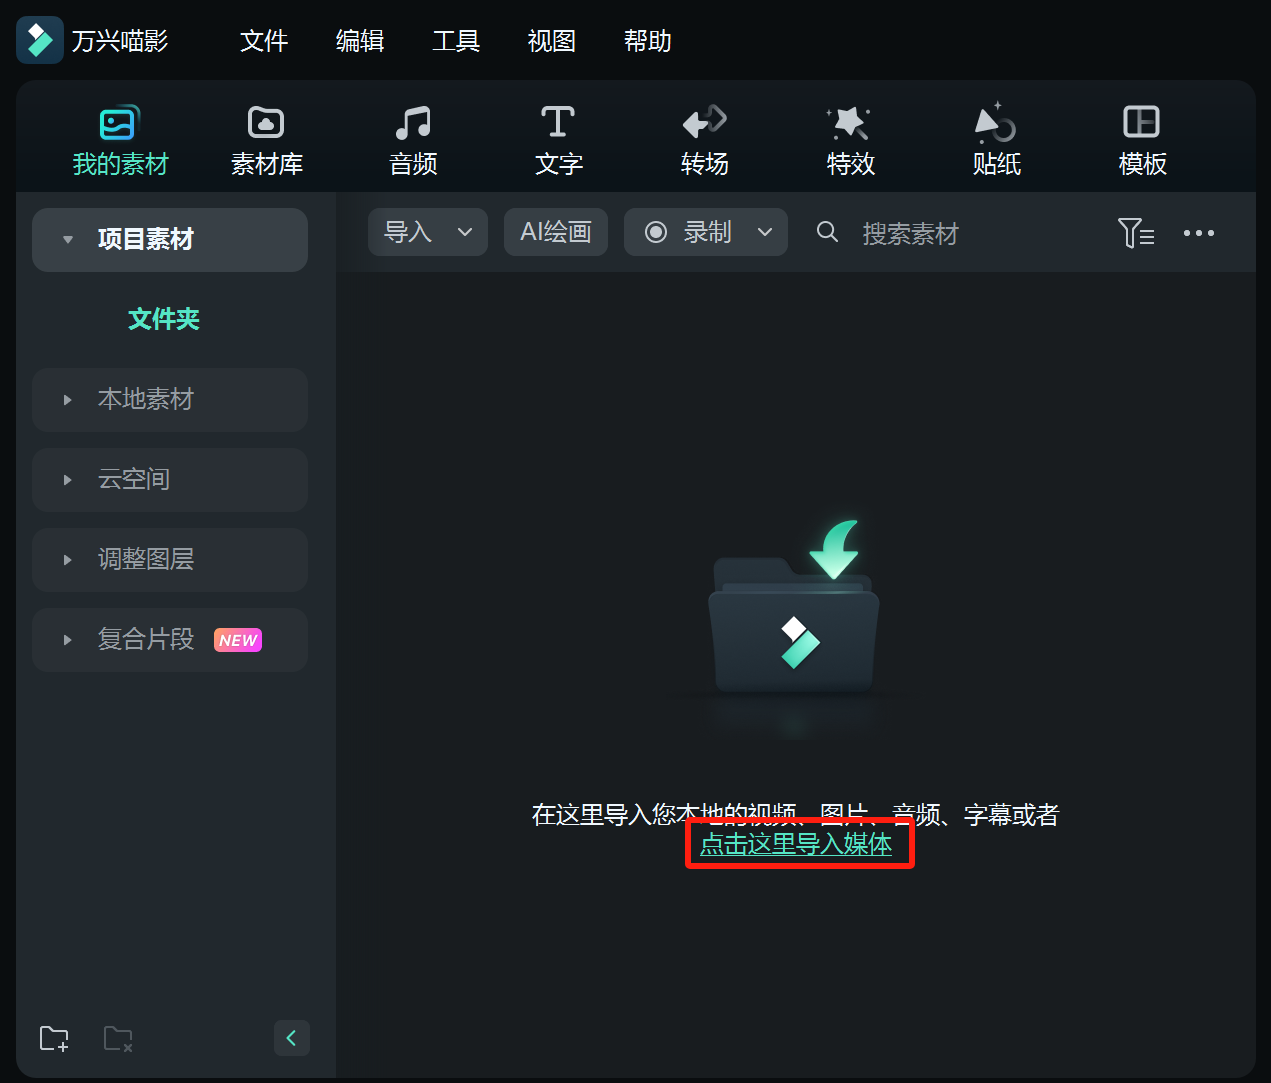Select the 特效 effects panel icon
The width and height of the screenshot is (1271, 1083).
(x=849, y=138)
